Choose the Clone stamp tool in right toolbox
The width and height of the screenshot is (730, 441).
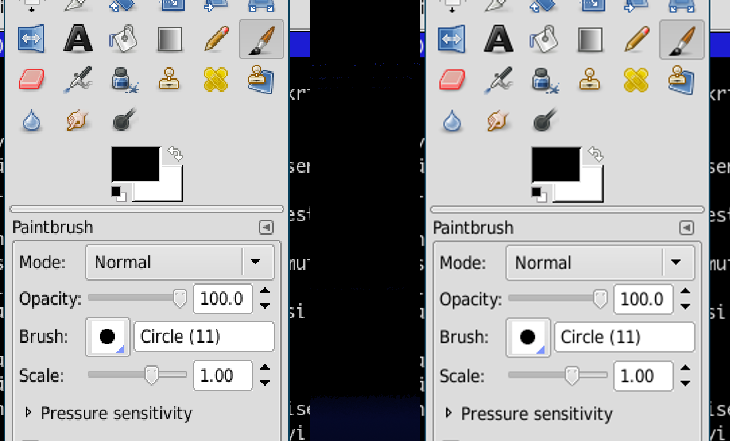click(x=591, y=79)
